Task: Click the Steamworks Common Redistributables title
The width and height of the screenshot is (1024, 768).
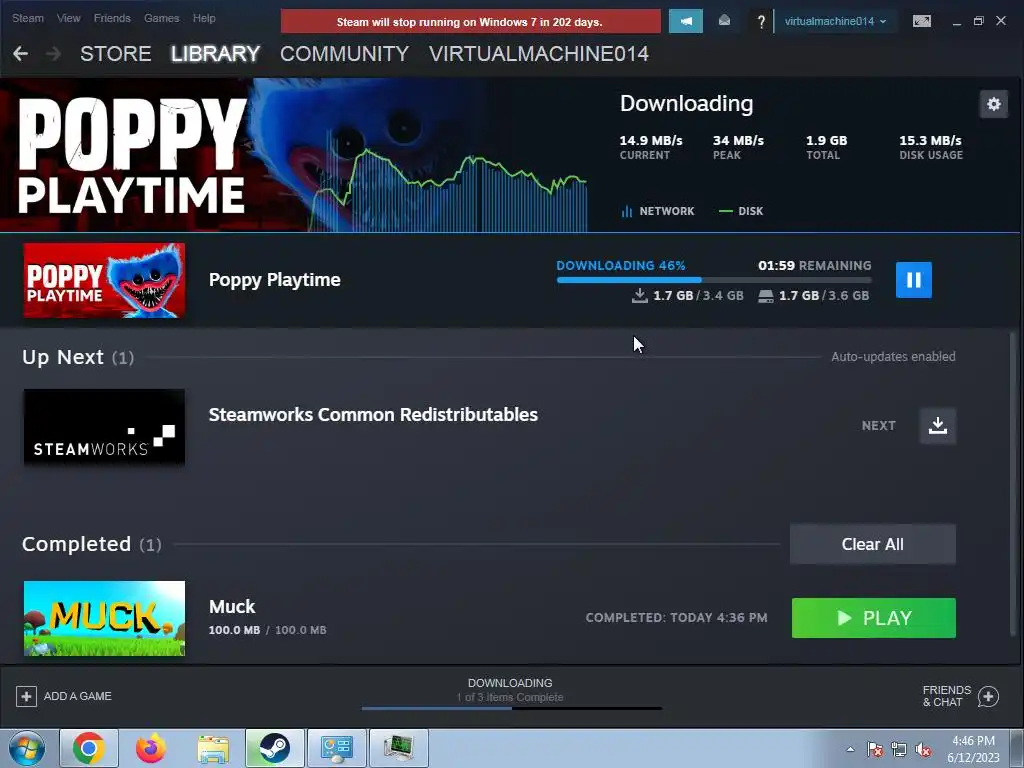Action: [x=373, y=415]
